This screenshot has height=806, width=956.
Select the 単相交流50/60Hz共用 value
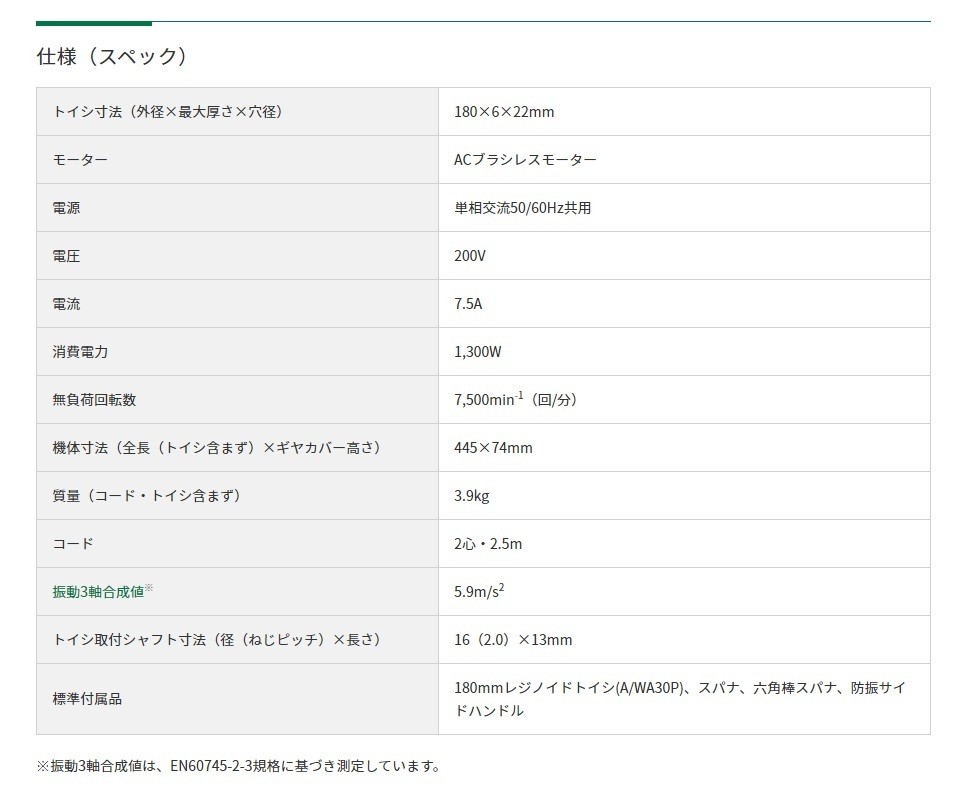[523, 208]
